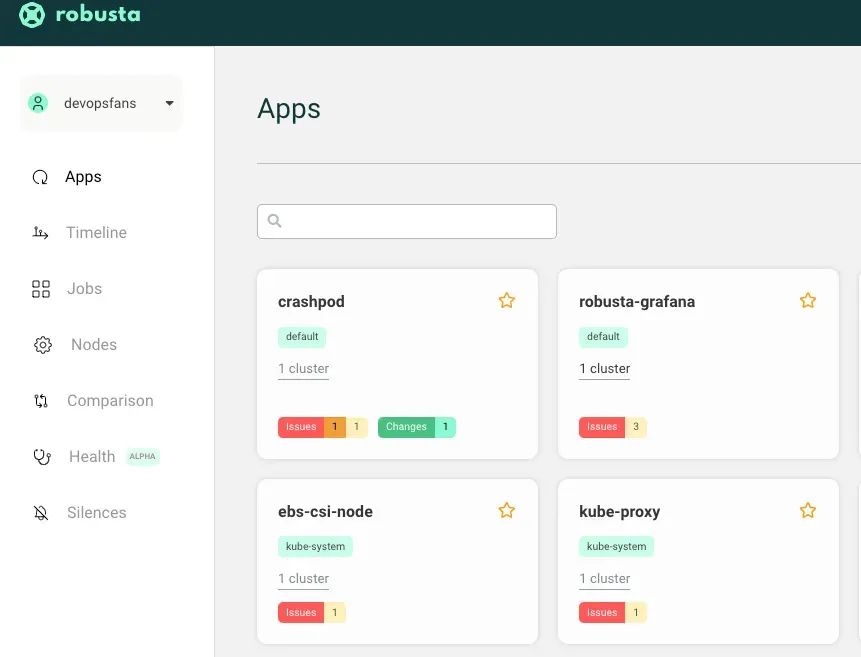The image size is (861, 657).
Task: Click the devopsfans user avatar icon
Action: click(x=38, y=103)
